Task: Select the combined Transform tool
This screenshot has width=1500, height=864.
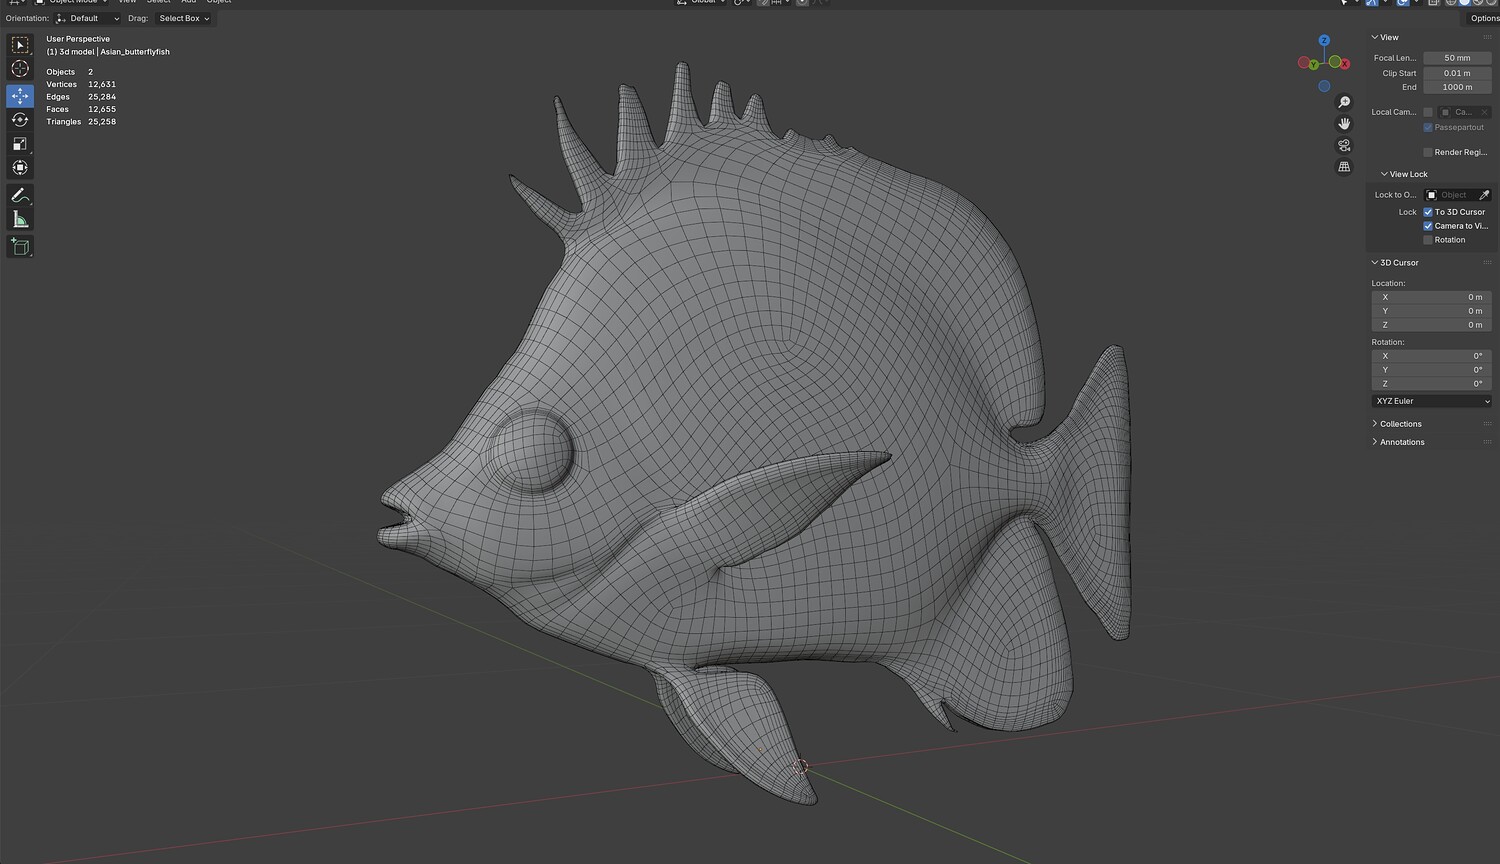Action: coord(20,168)
